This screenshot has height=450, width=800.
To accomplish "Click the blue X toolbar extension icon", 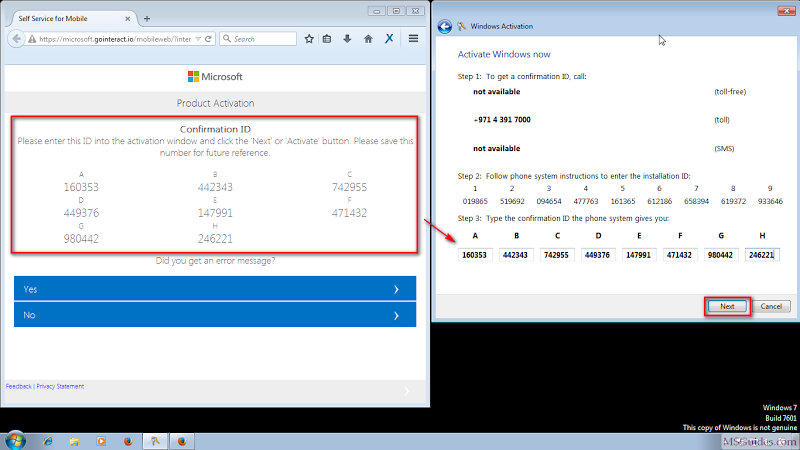I will pyautogui.click(x=389, y=39).
